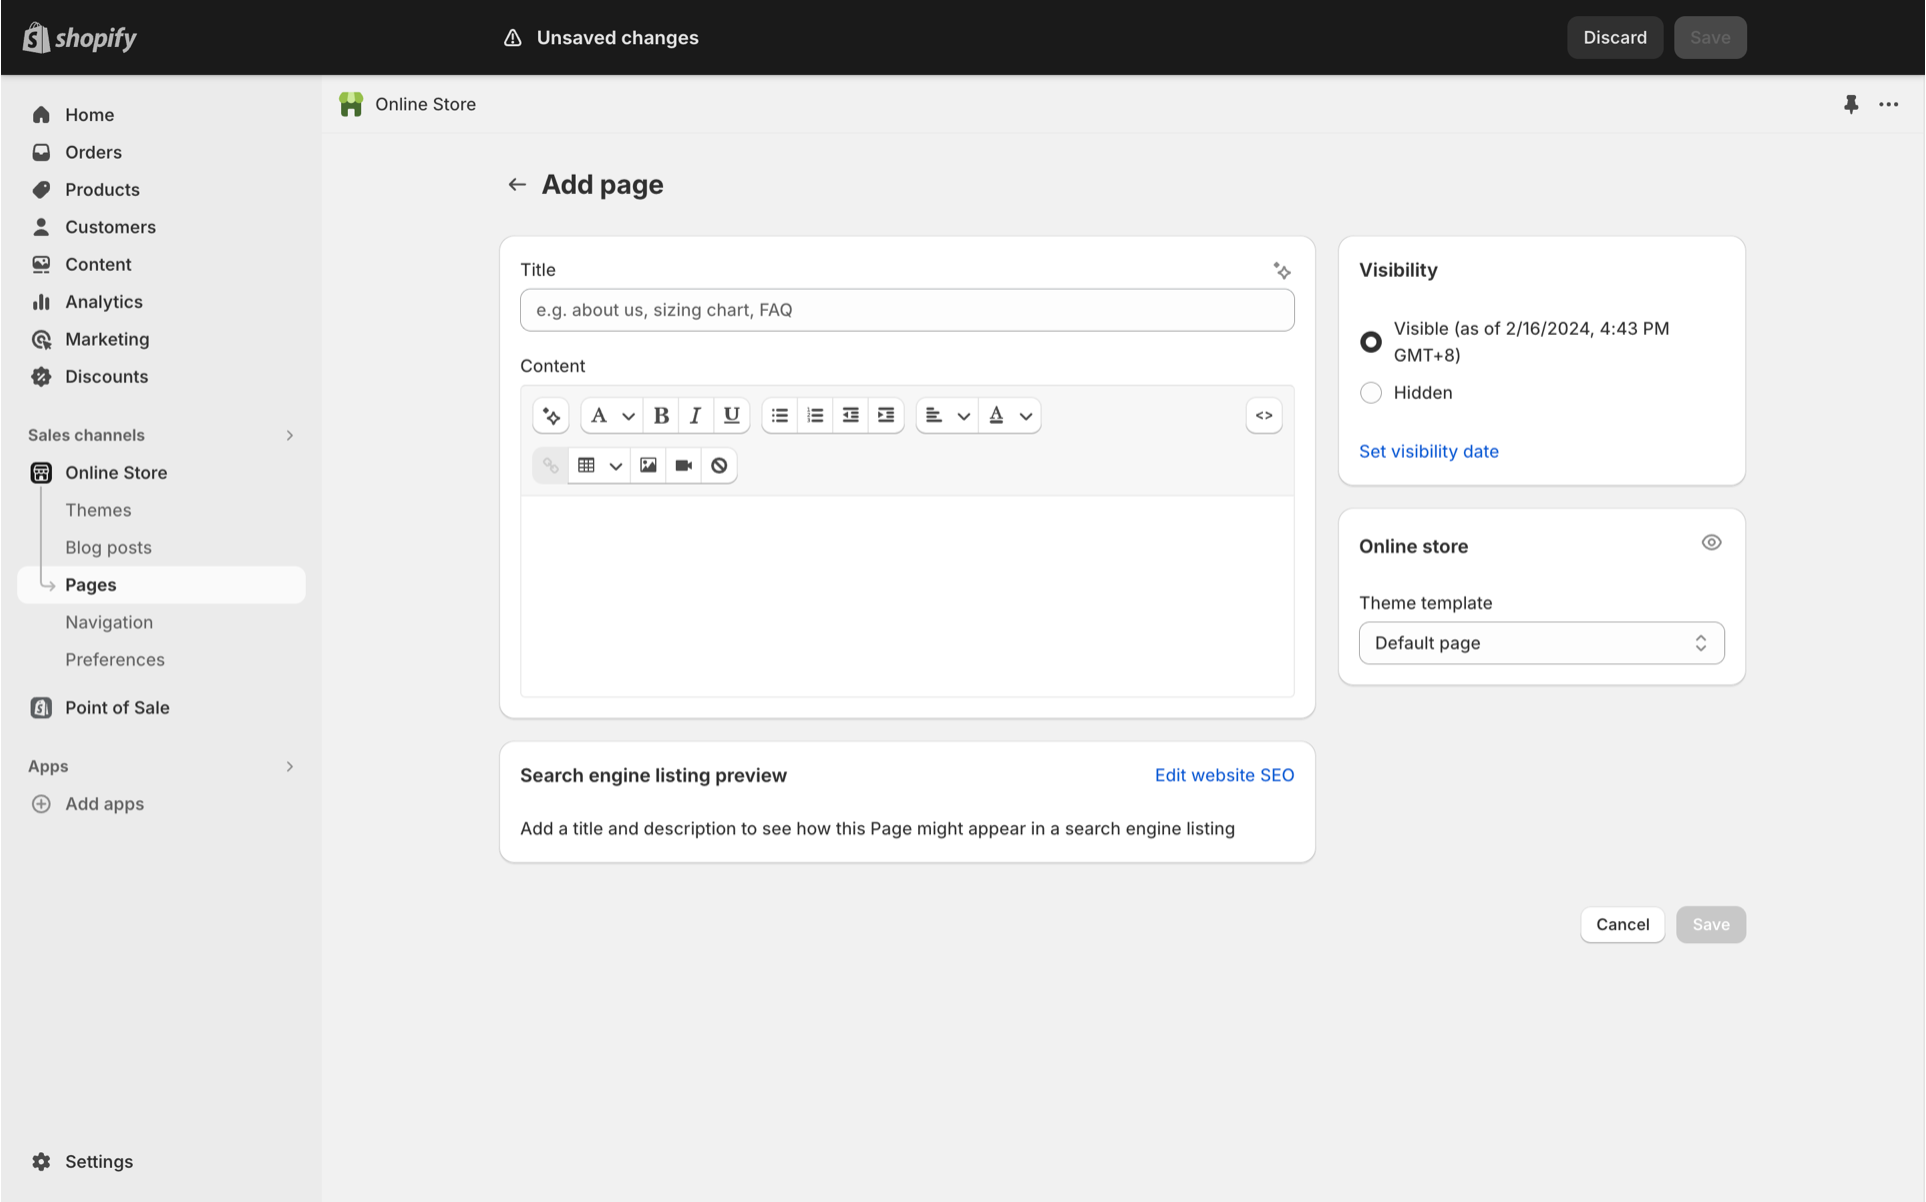Click the insert table icon
The width and height of the screenshot is (1926, 1202).
[586, 465]
